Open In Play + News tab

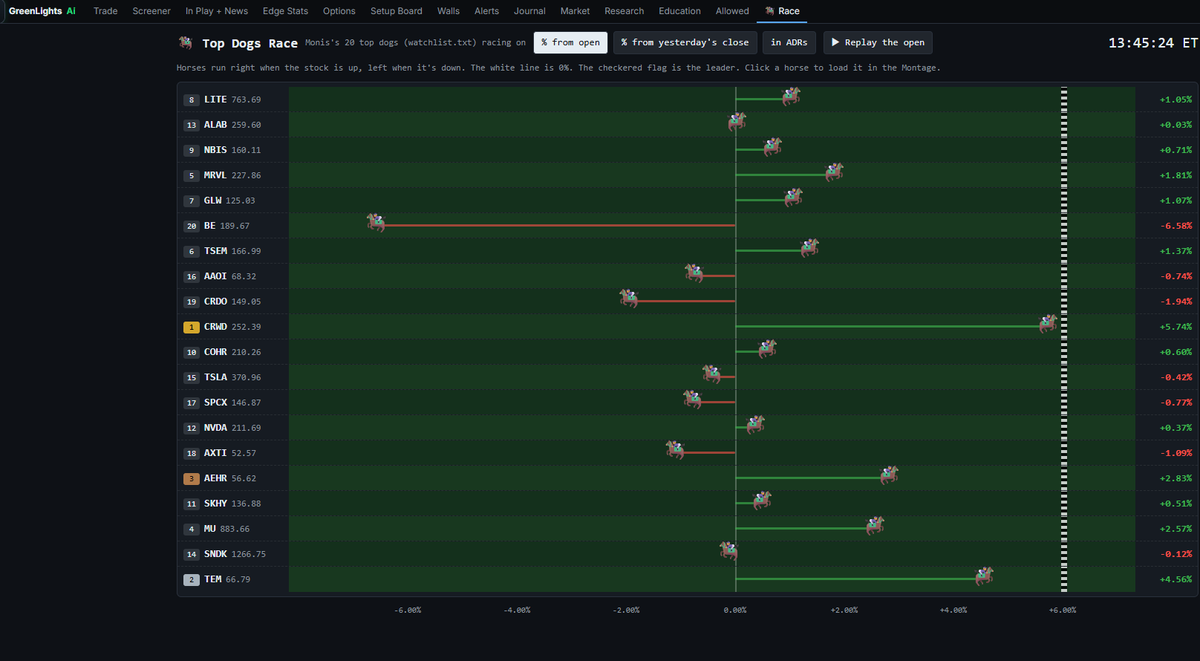(x=217, y=11)
